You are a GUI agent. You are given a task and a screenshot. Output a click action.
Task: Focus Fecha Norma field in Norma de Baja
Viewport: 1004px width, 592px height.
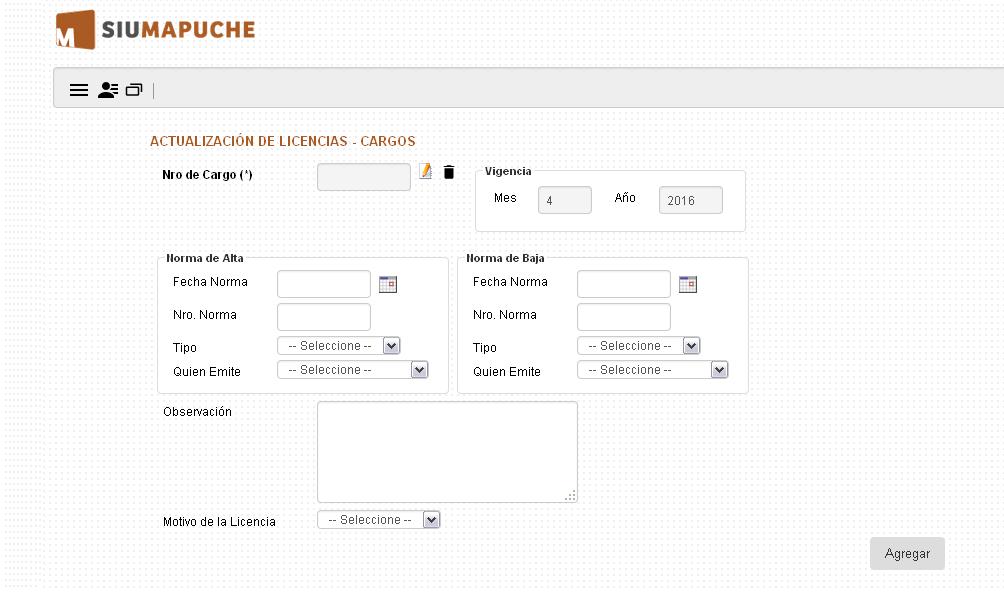pos(623,284)
